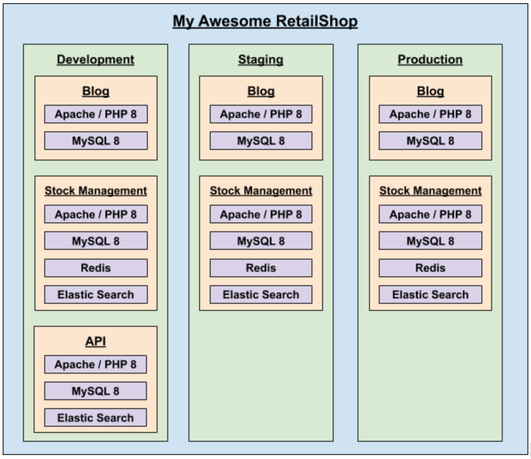Select Redis box in Development Stock Management
Viewport: 531px width, 459px height.
click(x=96, y=268)
